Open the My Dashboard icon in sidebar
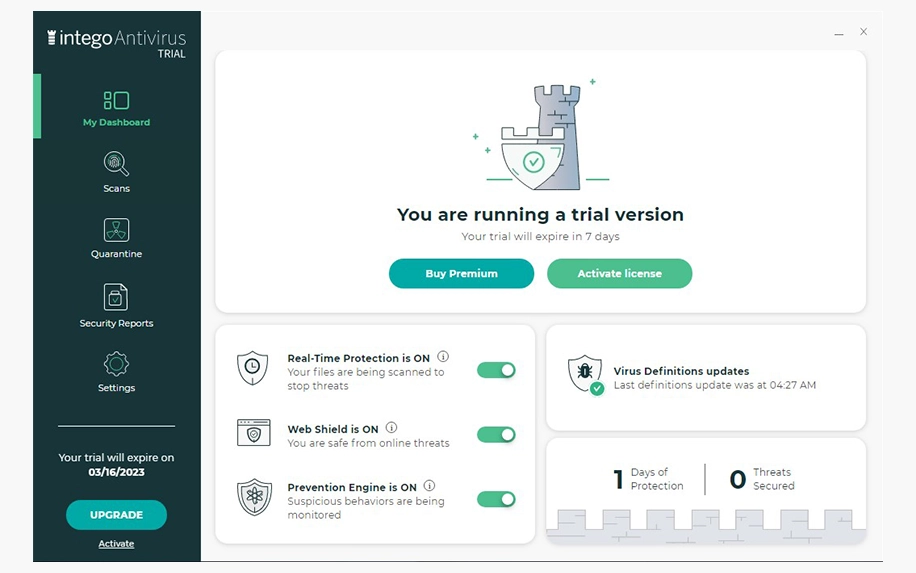916x573 pixels. pos(116,100)
